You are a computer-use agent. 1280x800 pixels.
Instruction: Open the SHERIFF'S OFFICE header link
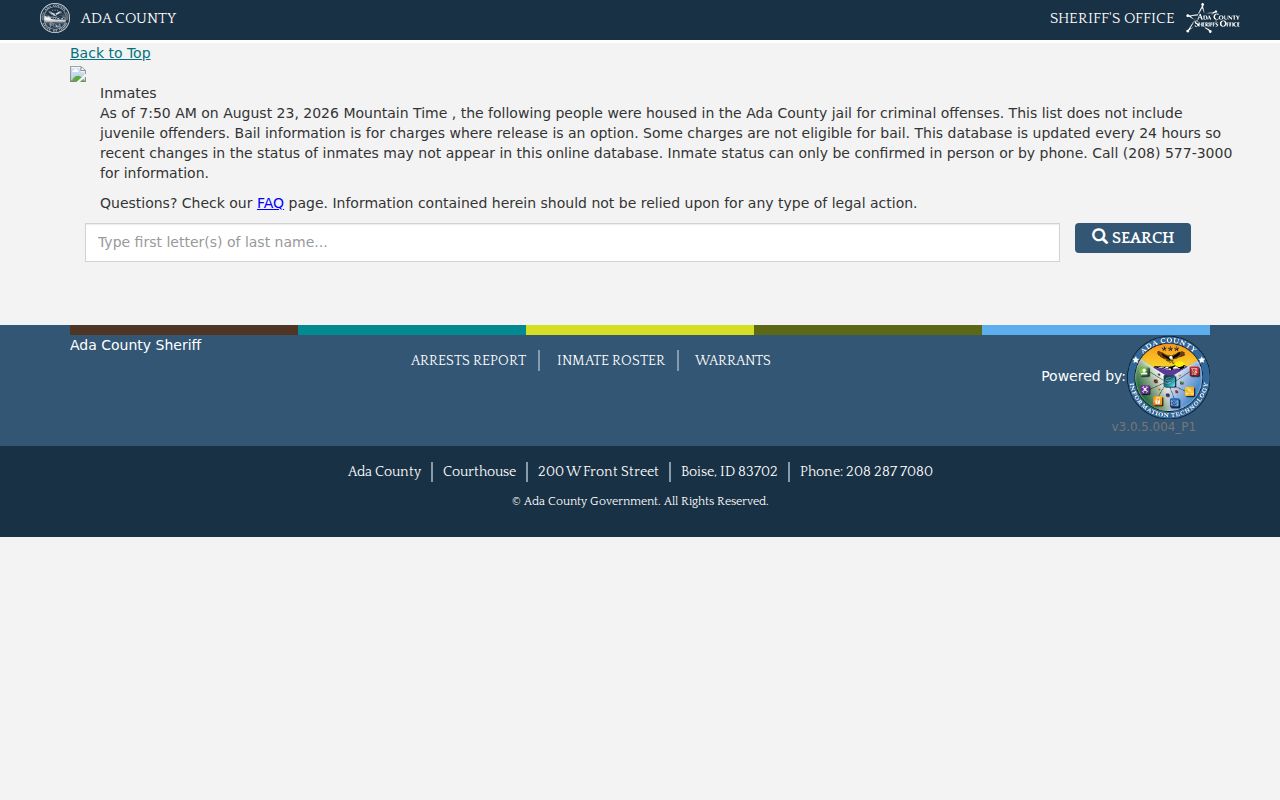(1112, 18)
